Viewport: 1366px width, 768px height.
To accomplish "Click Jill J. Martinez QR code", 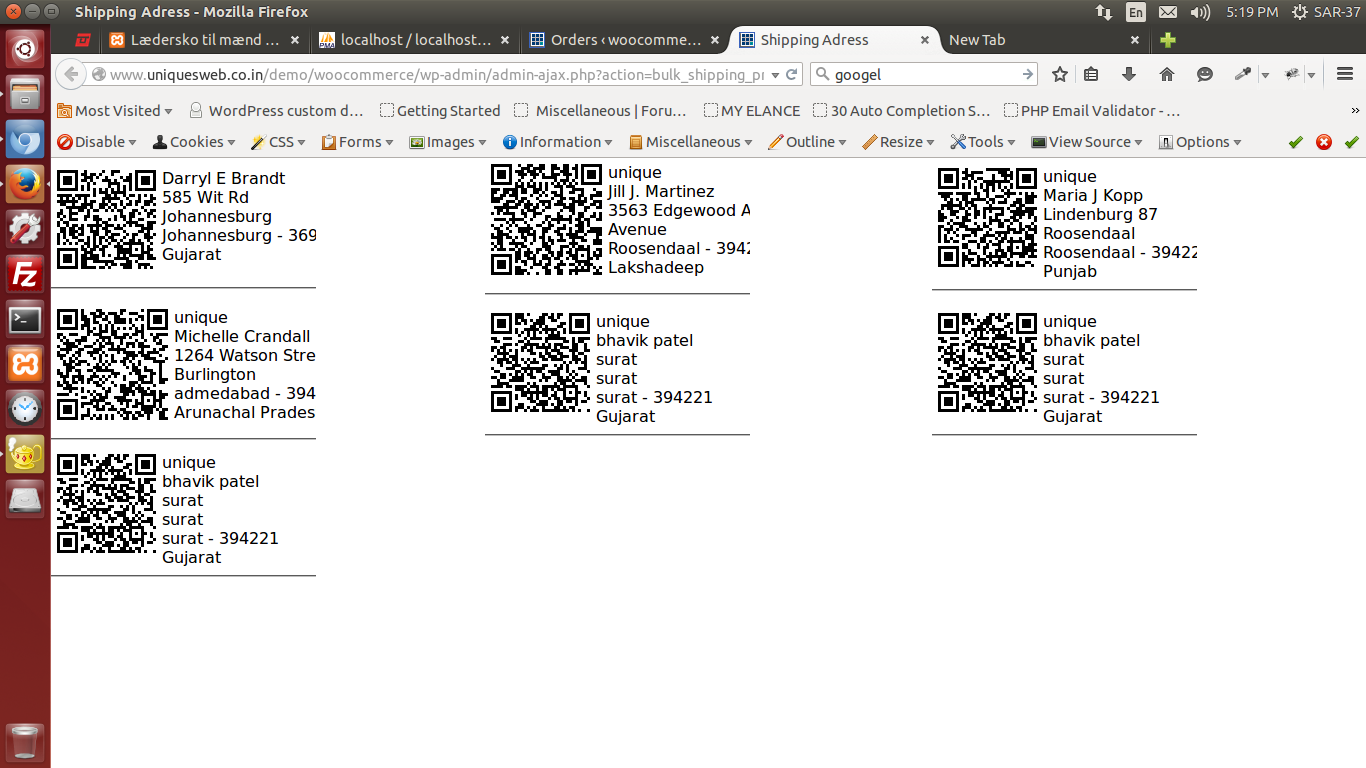I will (x=546, y=219).
